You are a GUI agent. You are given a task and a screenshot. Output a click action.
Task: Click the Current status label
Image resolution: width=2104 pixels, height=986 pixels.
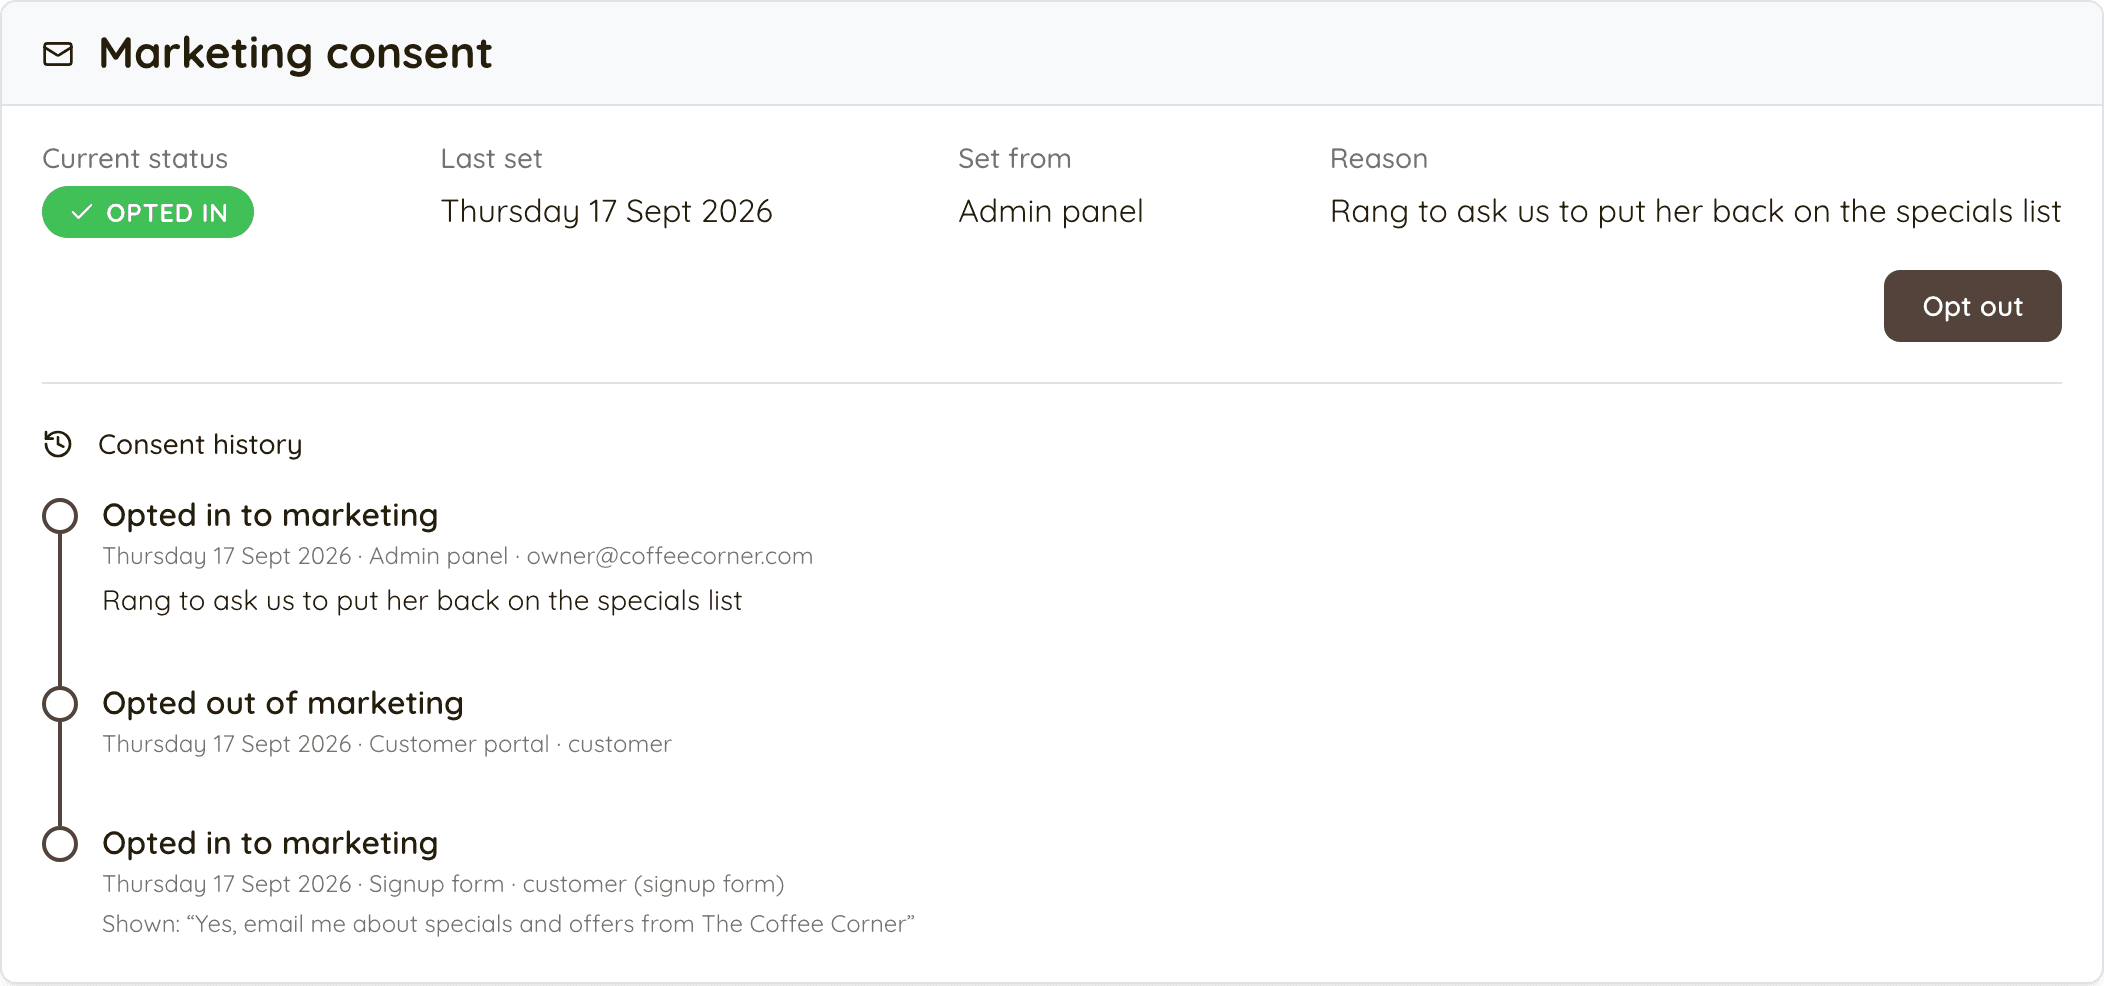coord(135,159)
